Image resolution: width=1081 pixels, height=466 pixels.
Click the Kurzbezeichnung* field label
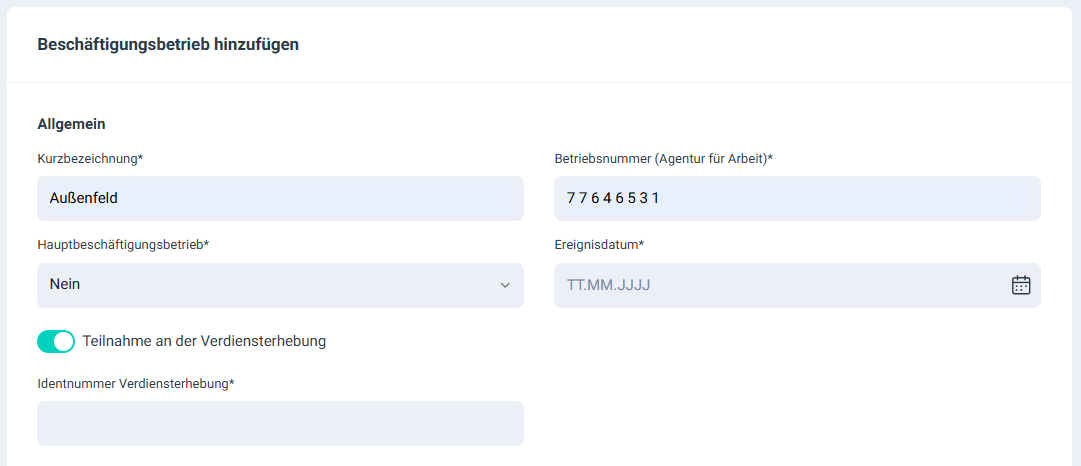tap(91, 158)
